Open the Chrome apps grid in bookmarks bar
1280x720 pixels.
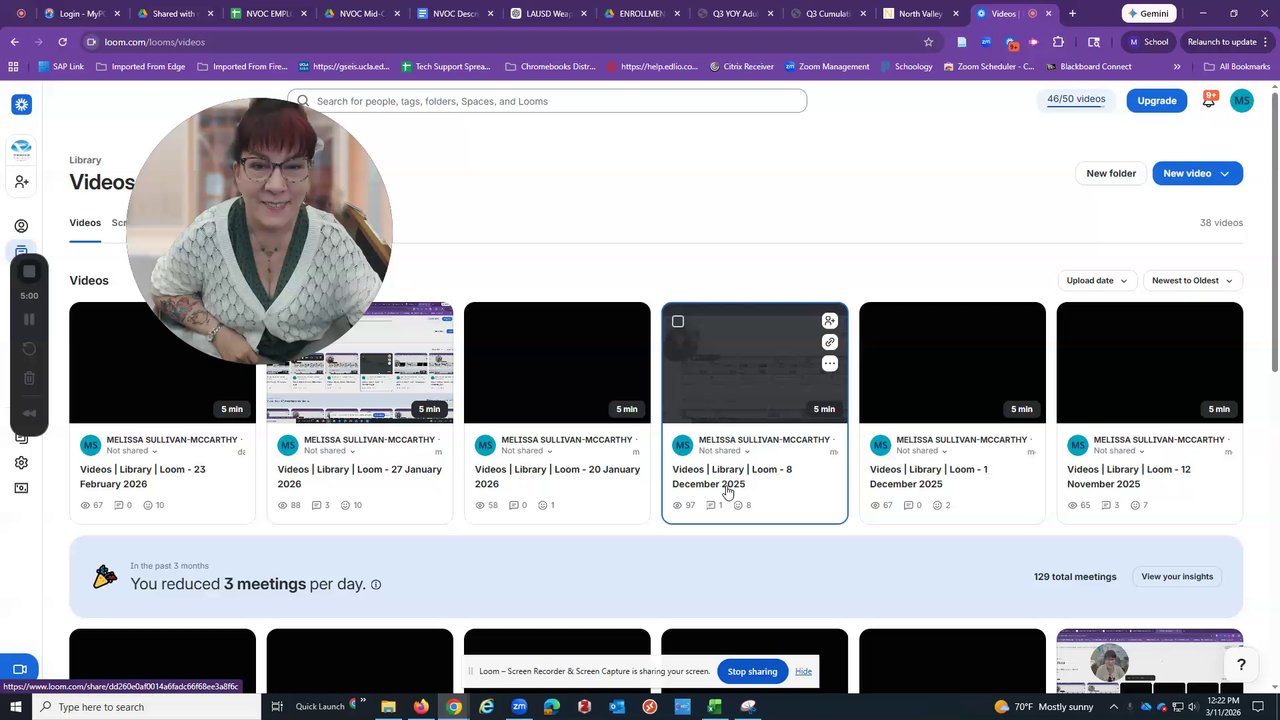[13, 67]
